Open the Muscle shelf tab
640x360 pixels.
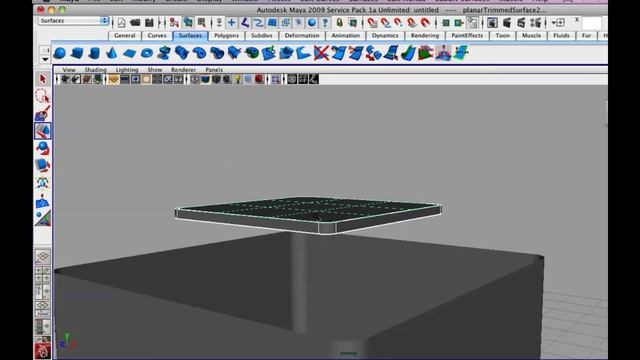click(x=531, y=36)
